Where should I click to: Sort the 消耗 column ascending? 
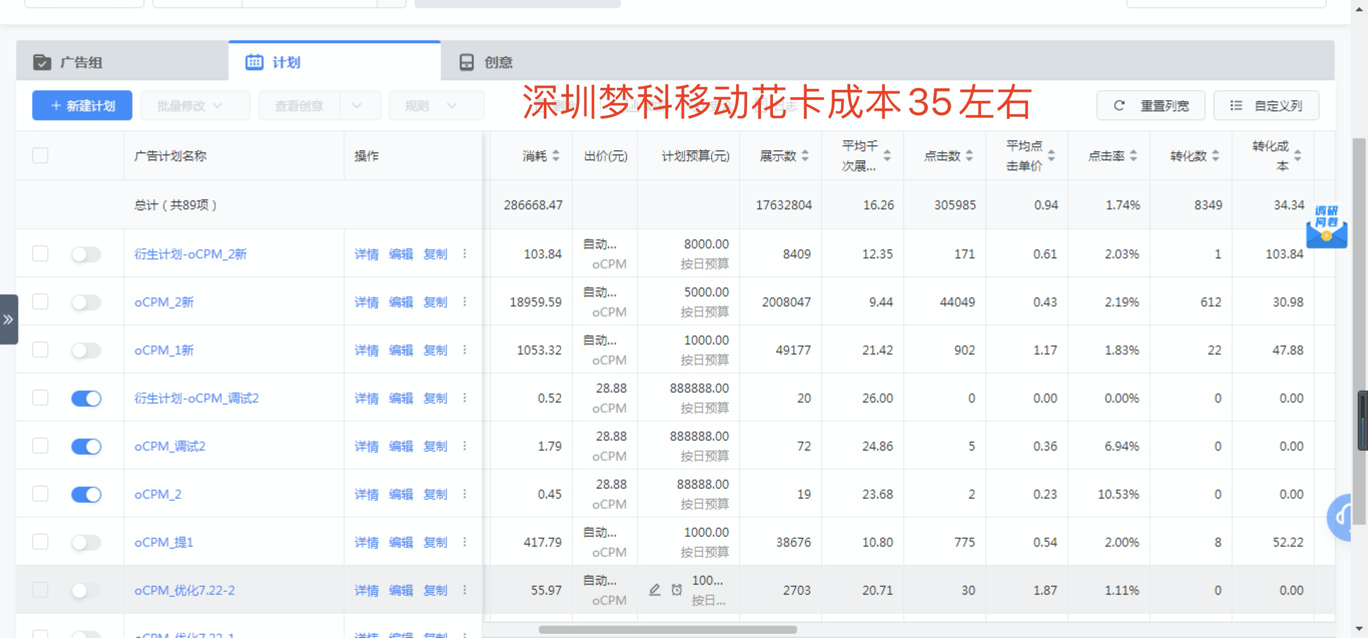pyautogui.click(x=557, y=150)
